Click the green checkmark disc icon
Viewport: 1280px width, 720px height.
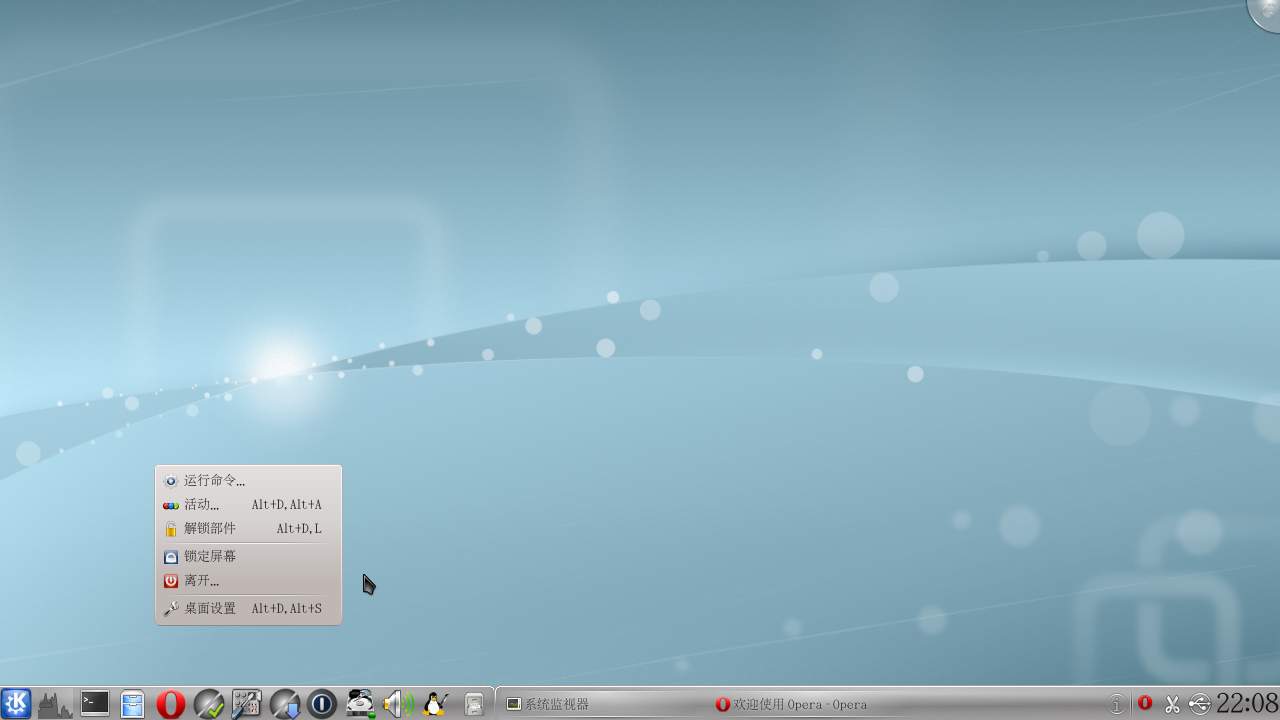click(209, 704)
